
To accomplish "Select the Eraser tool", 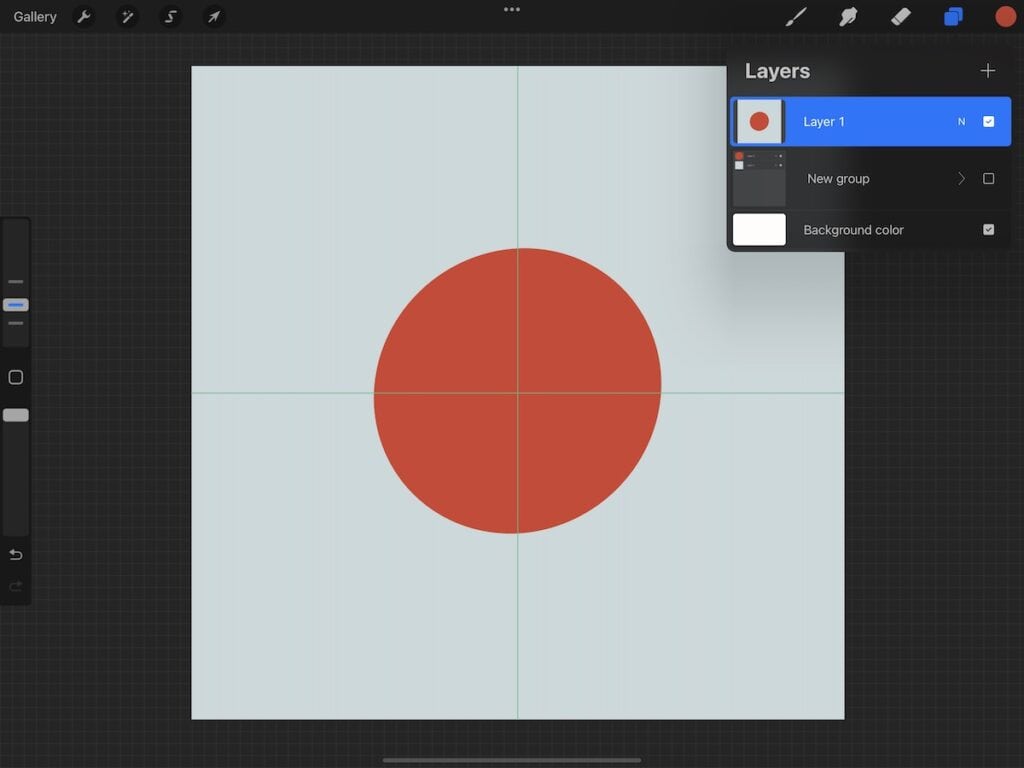I will click(x=899, y=16).
